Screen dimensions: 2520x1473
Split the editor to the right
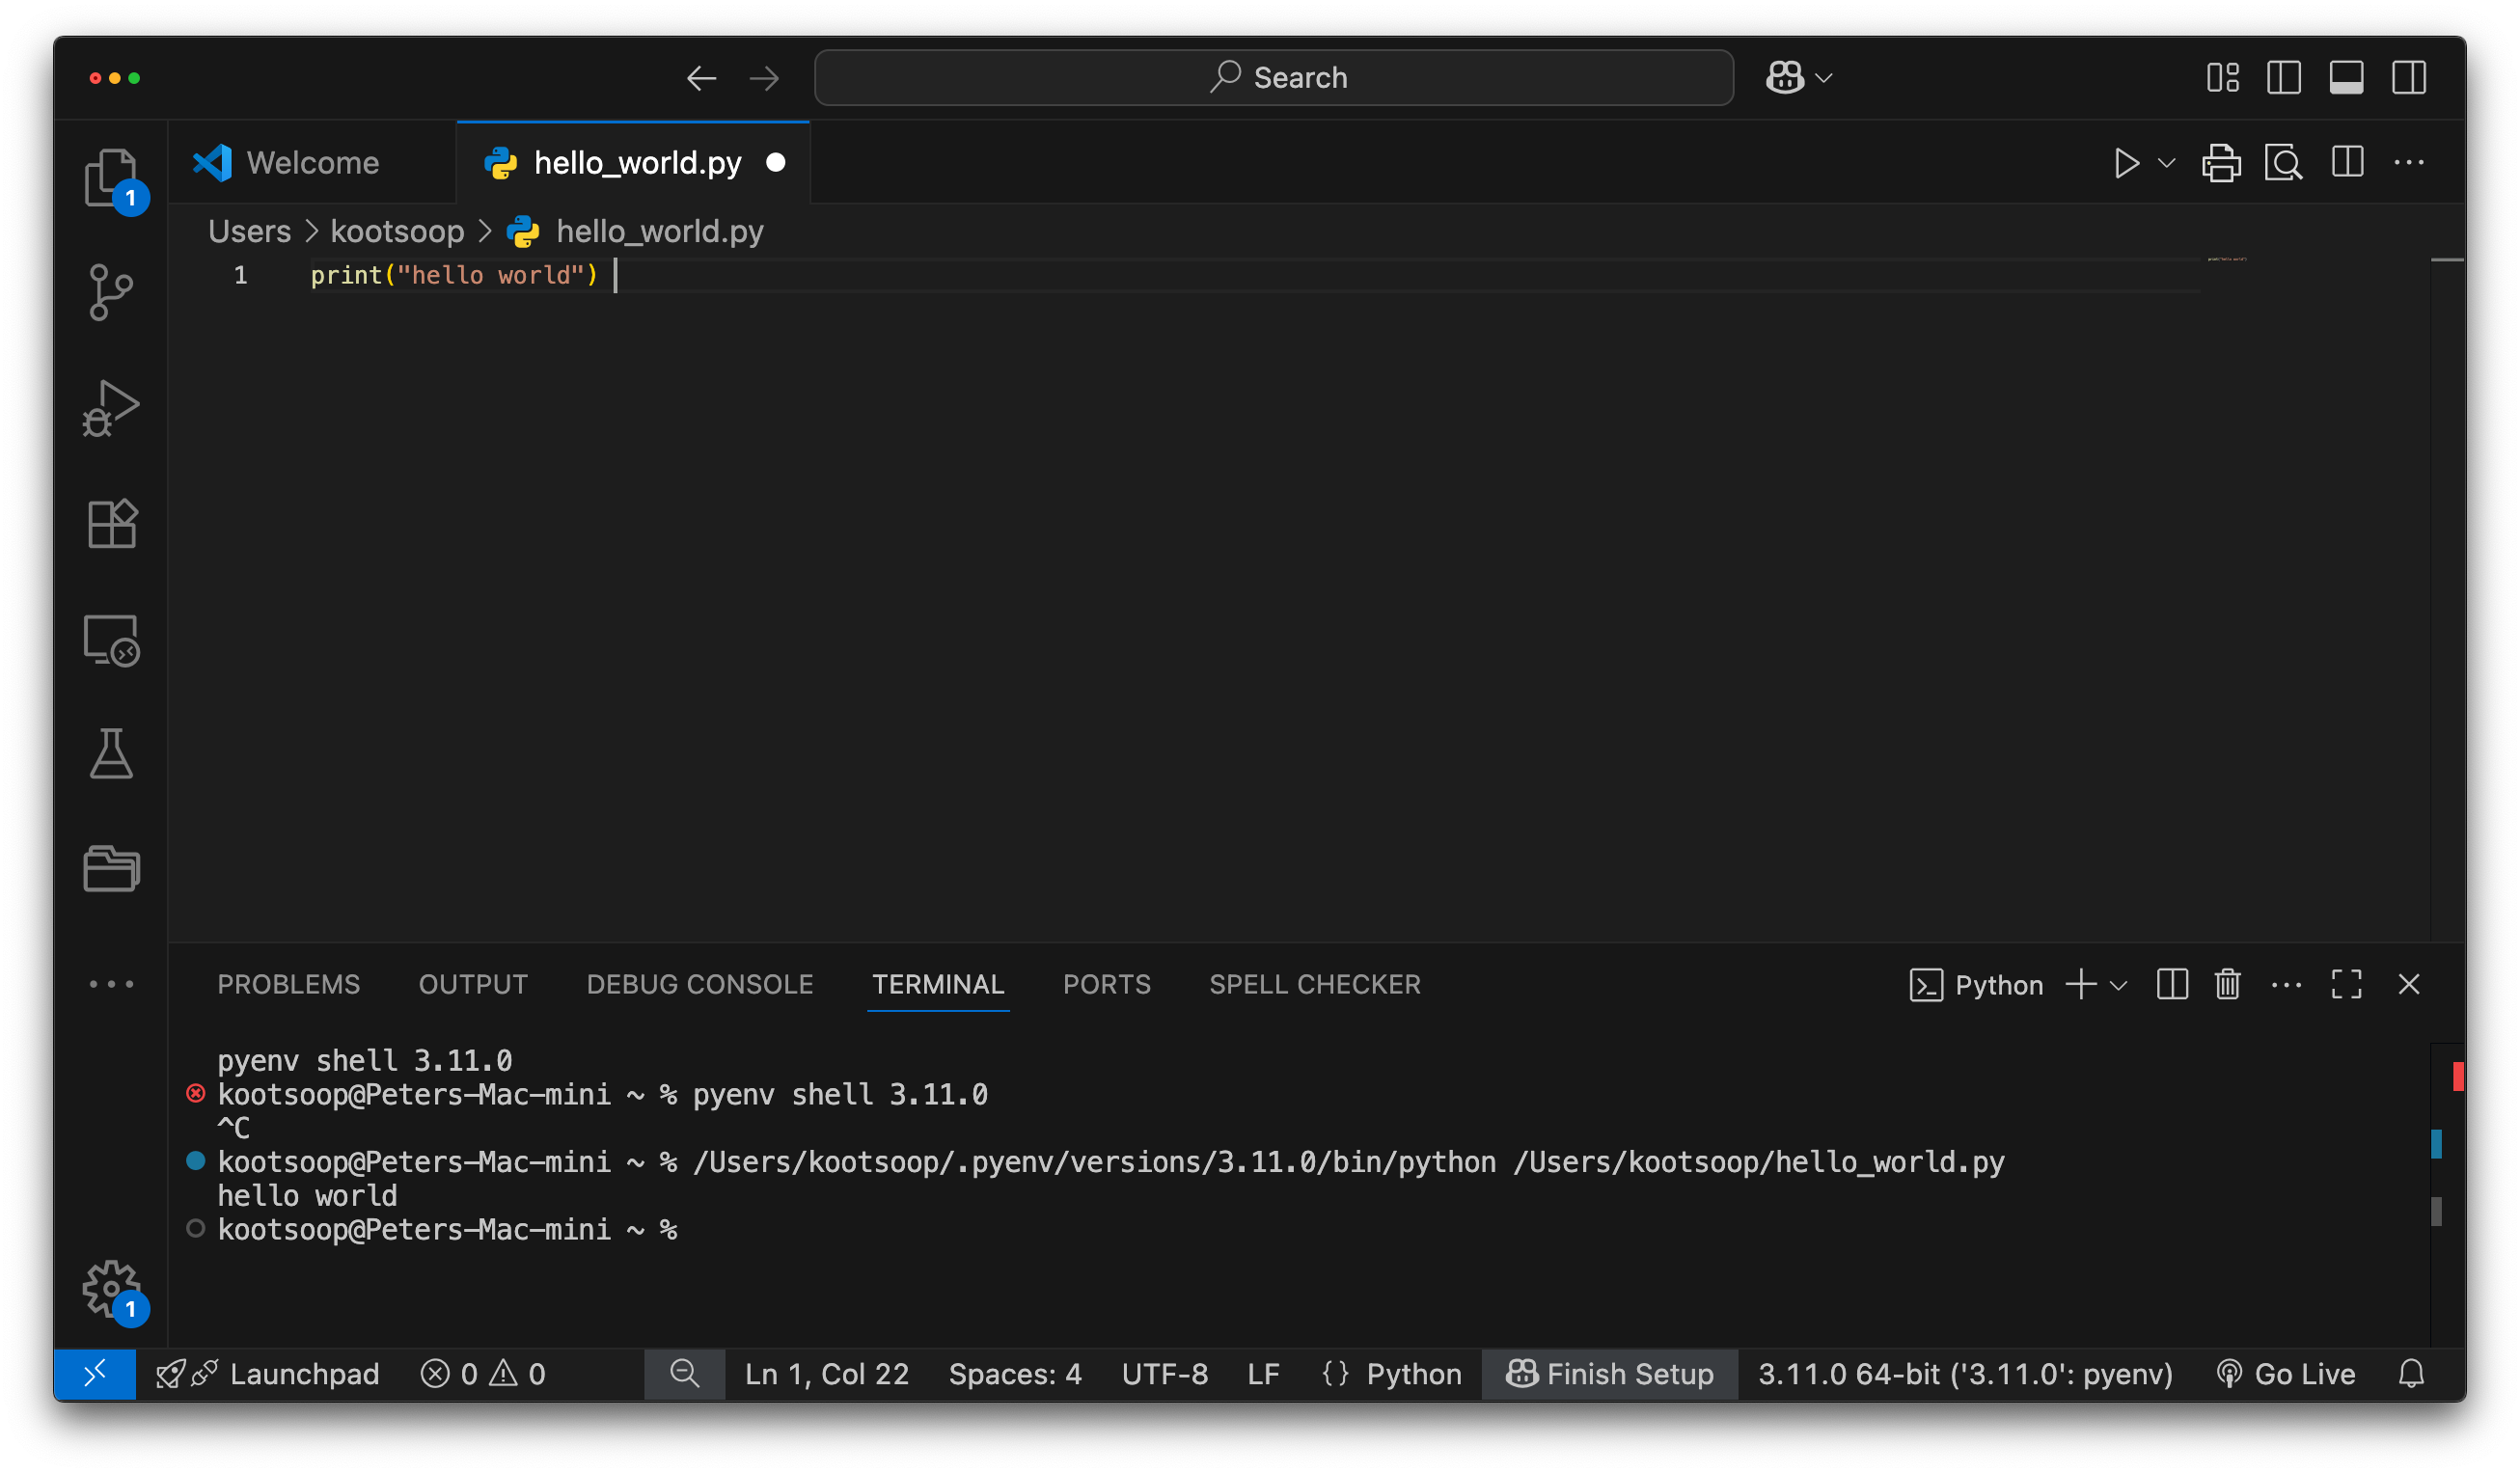(x=2348, y=163)
